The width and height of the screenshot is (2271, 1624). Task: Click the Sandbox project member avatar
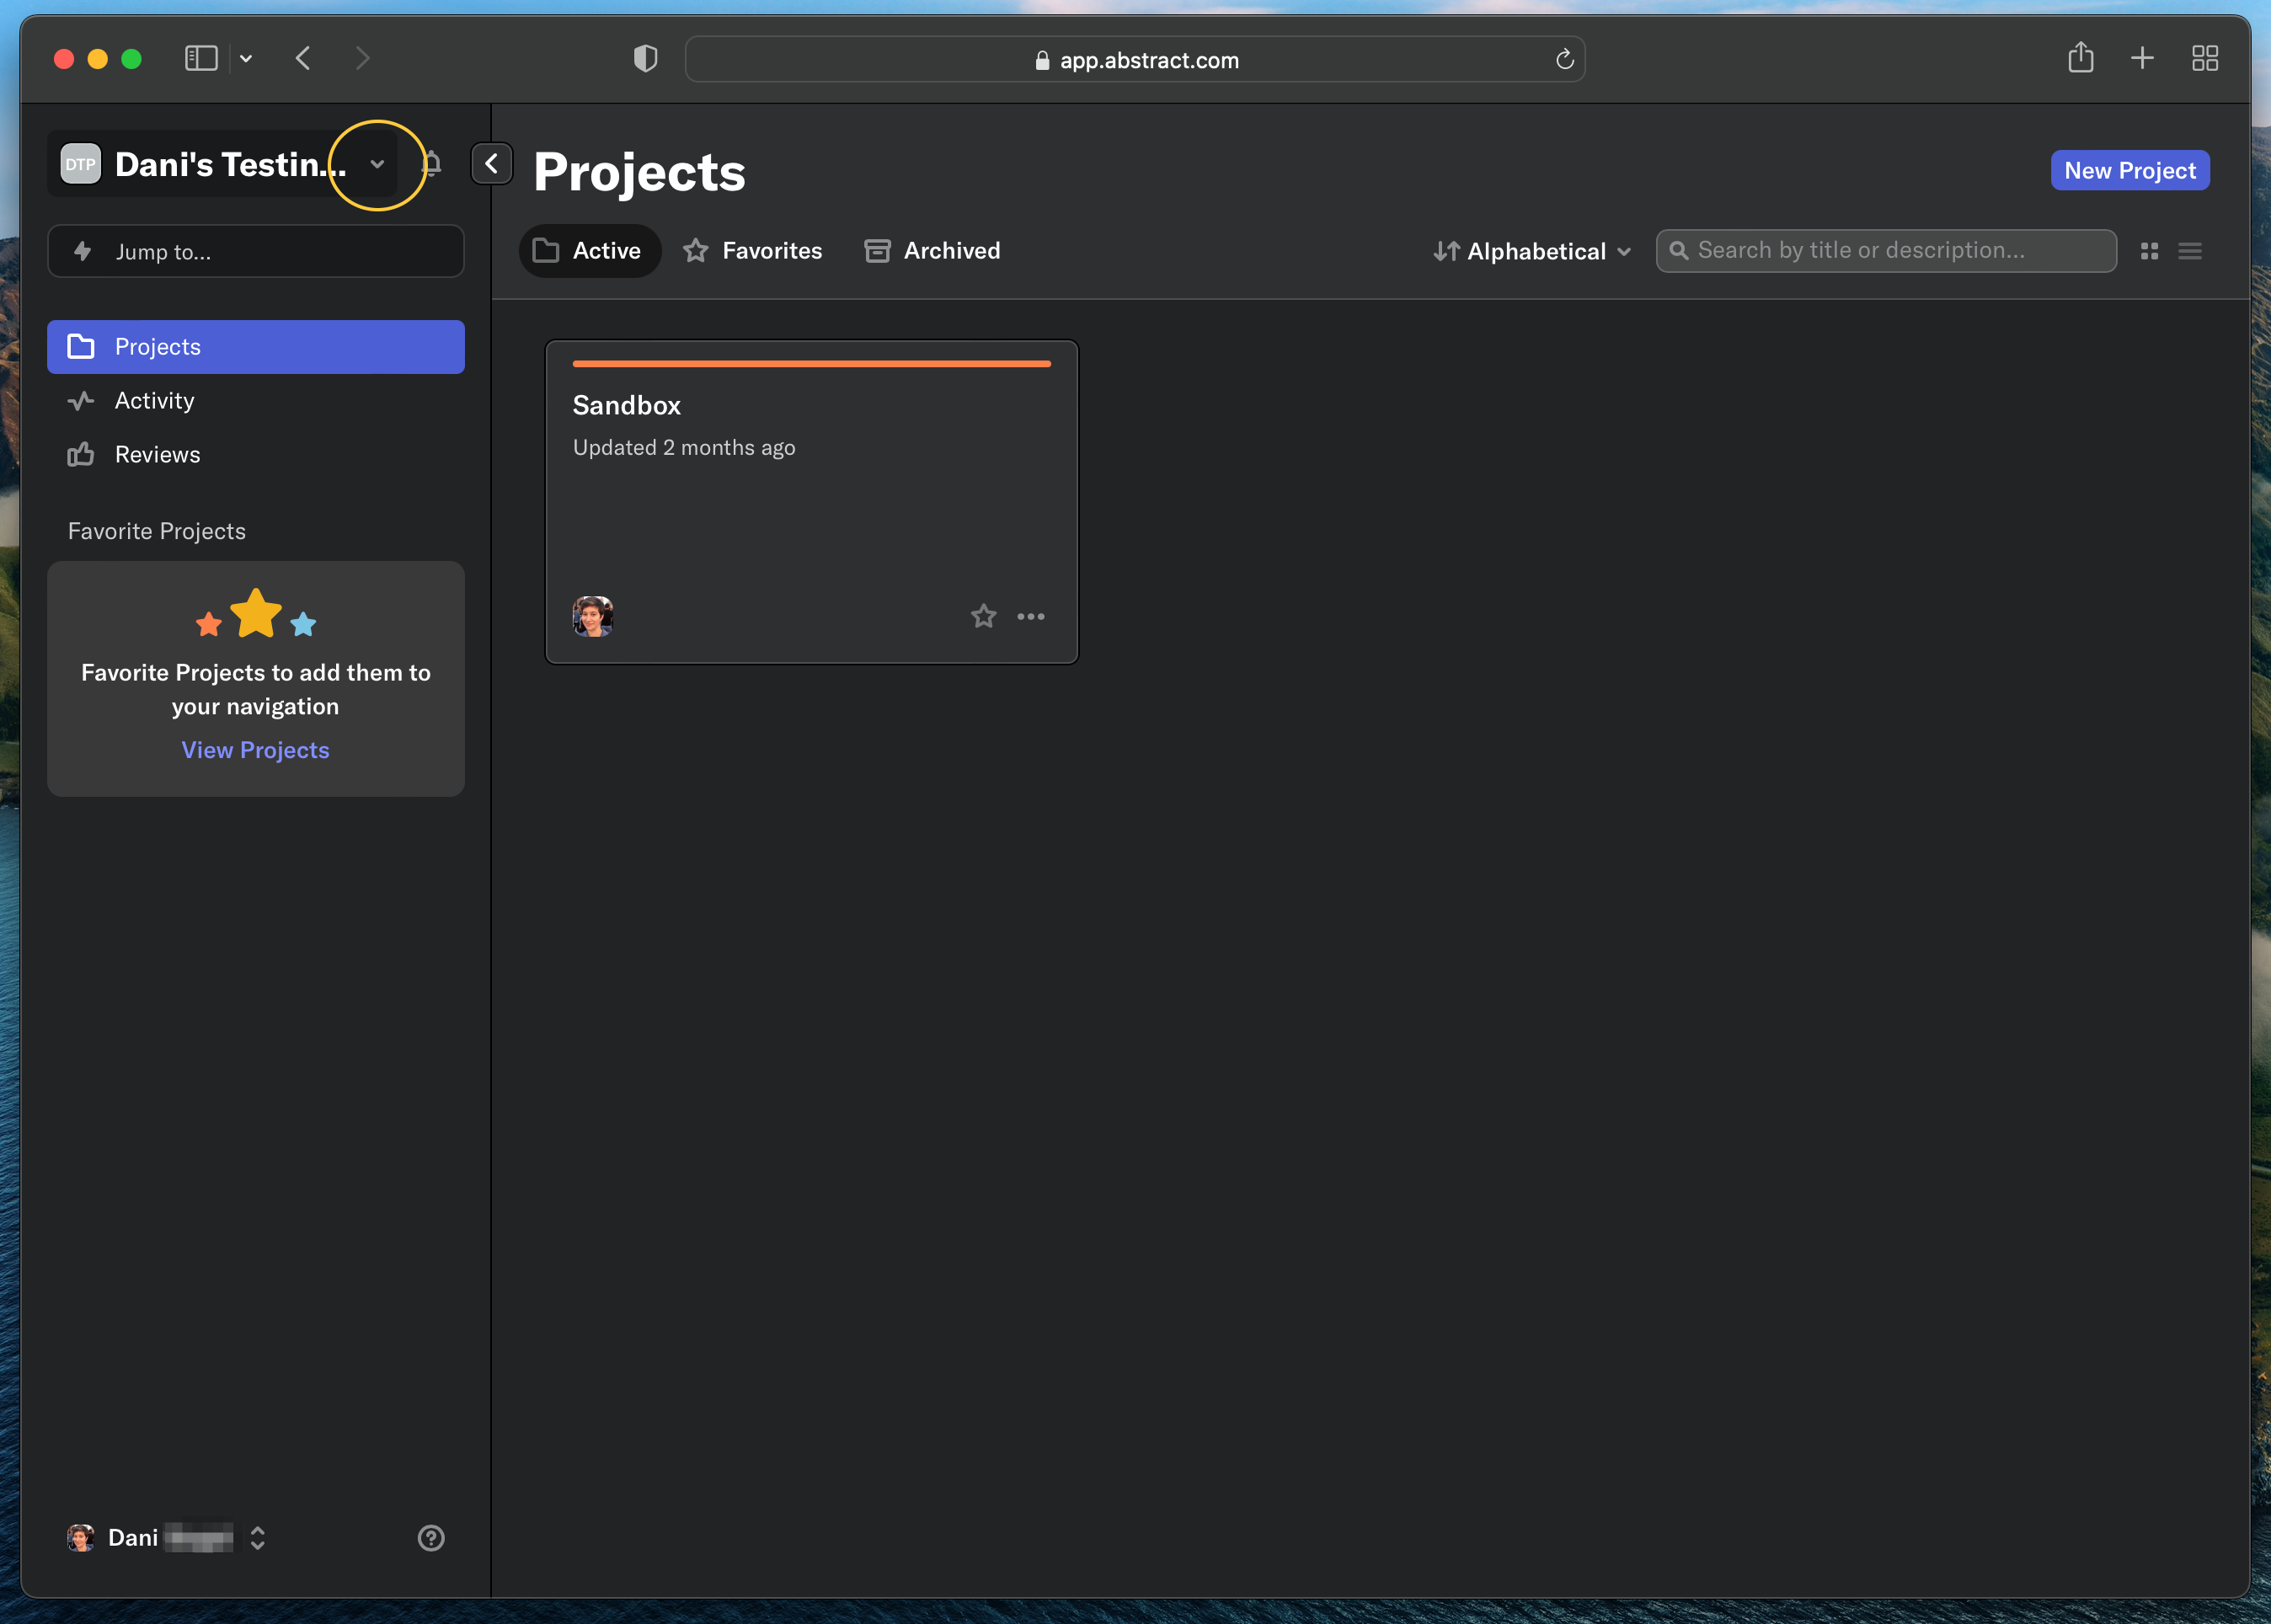[x=592, y=616]
